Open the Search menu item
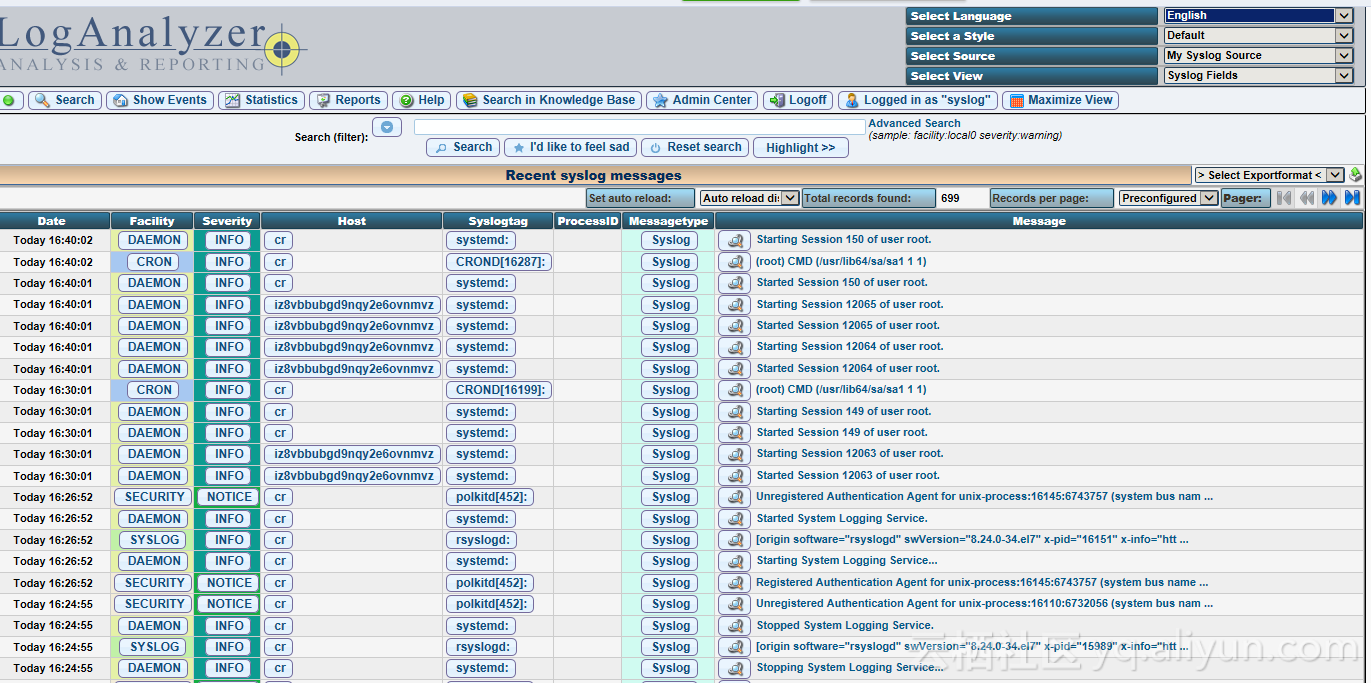The image size is (1371, 683). click(x=65, y=100)
